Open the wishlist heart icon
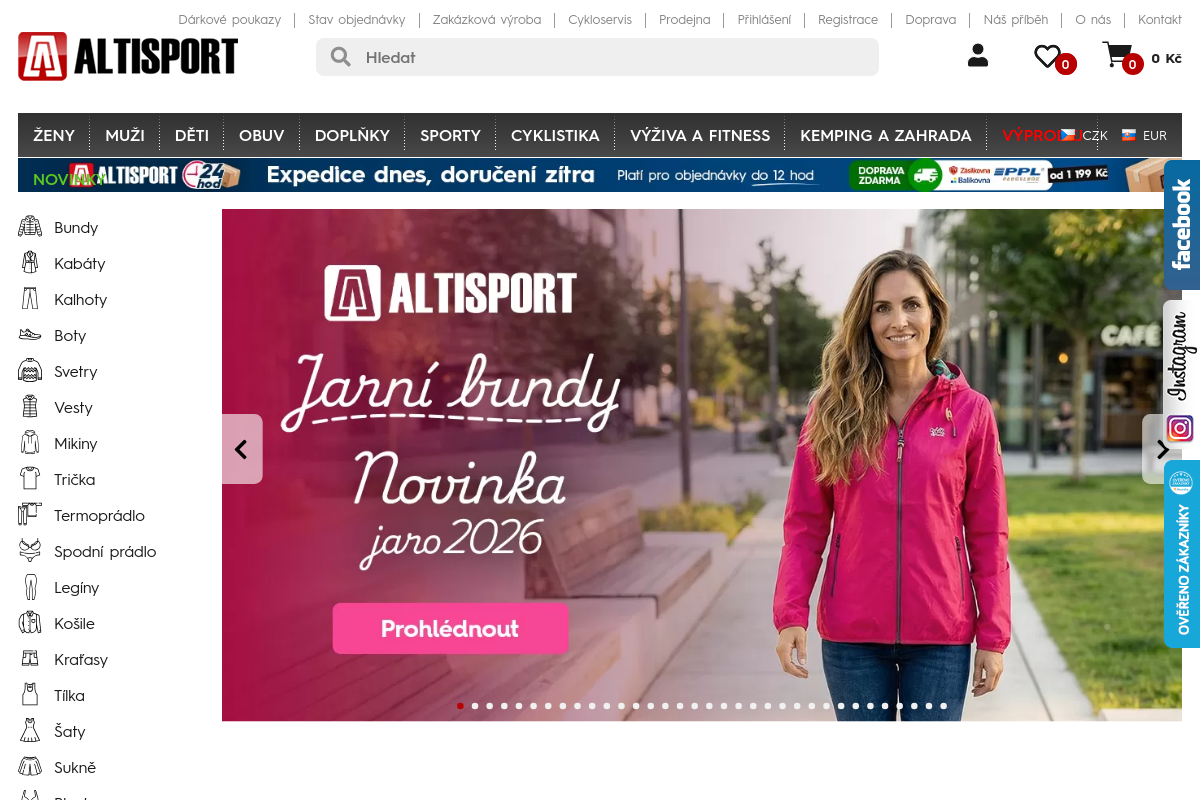This screenshot has width=1200, height=800. pos(1047,56)
